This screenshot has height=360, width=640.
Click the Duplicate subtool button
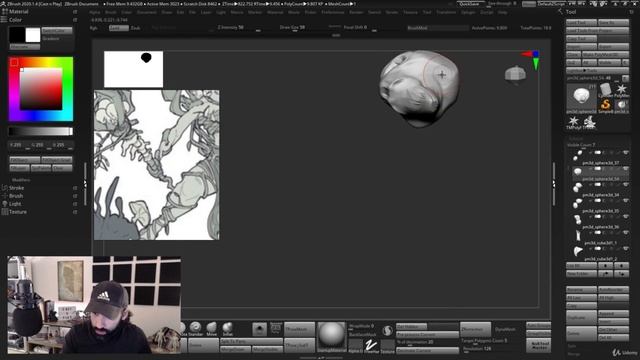pos(581,317)
